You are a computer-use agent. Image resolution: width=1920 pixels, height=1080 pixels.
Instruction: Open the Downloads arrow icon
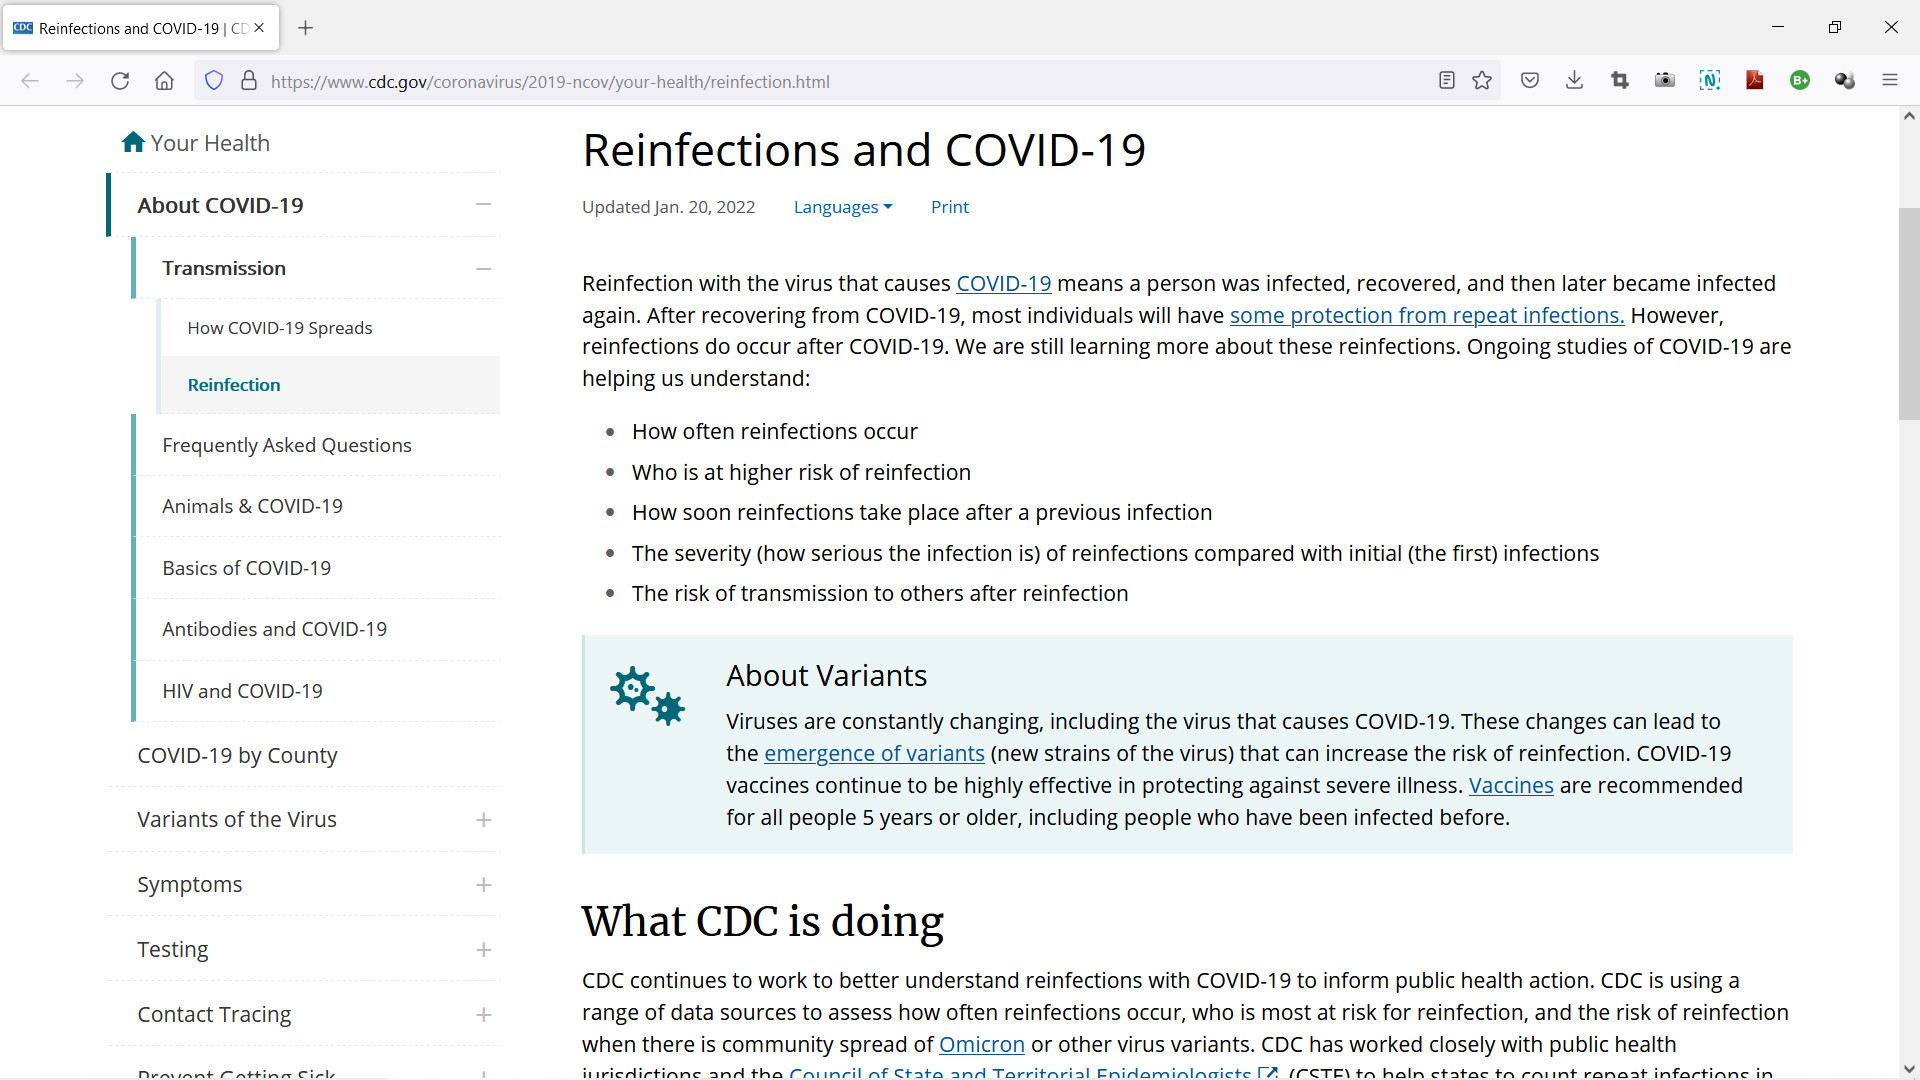[1574, 81]
